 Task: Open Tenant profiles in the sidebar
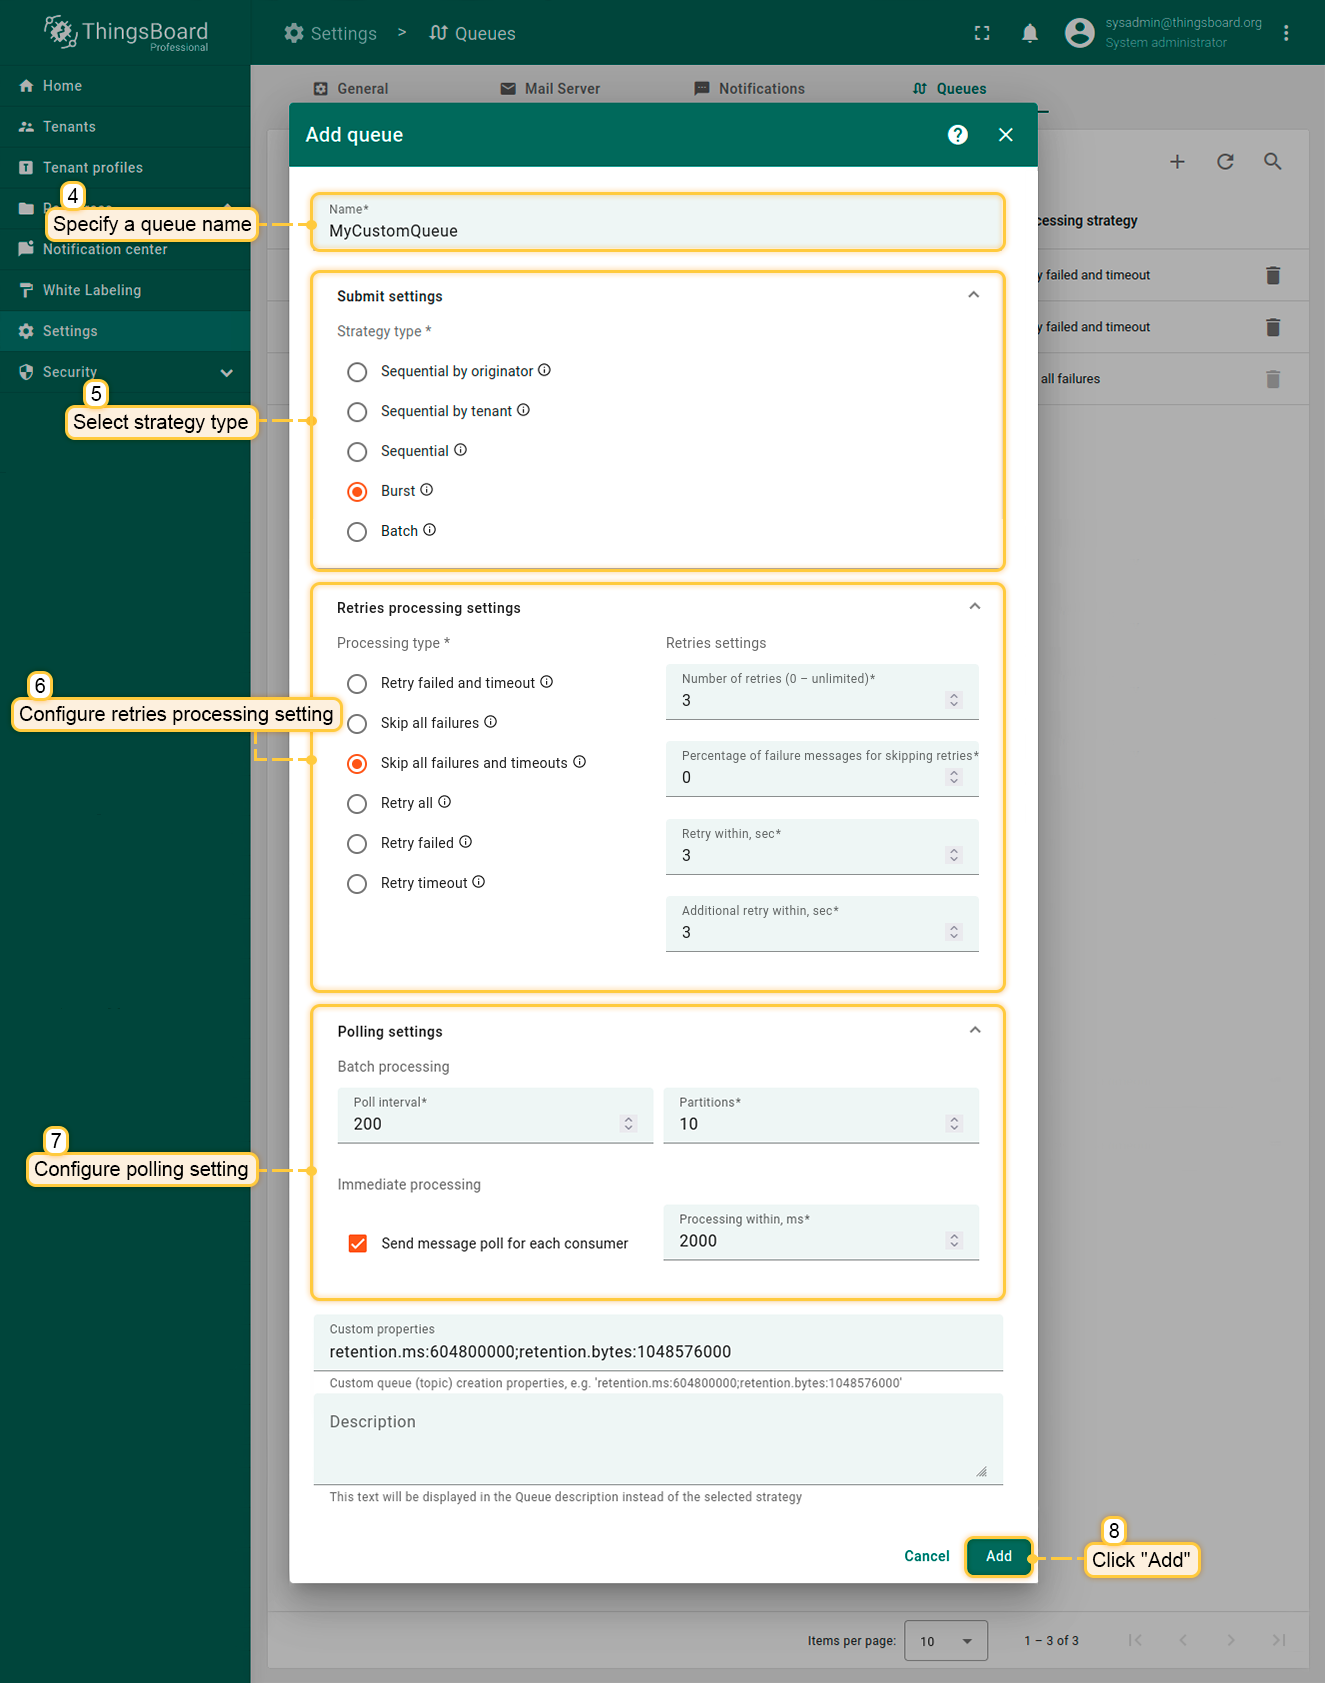(x=92, y=168)
